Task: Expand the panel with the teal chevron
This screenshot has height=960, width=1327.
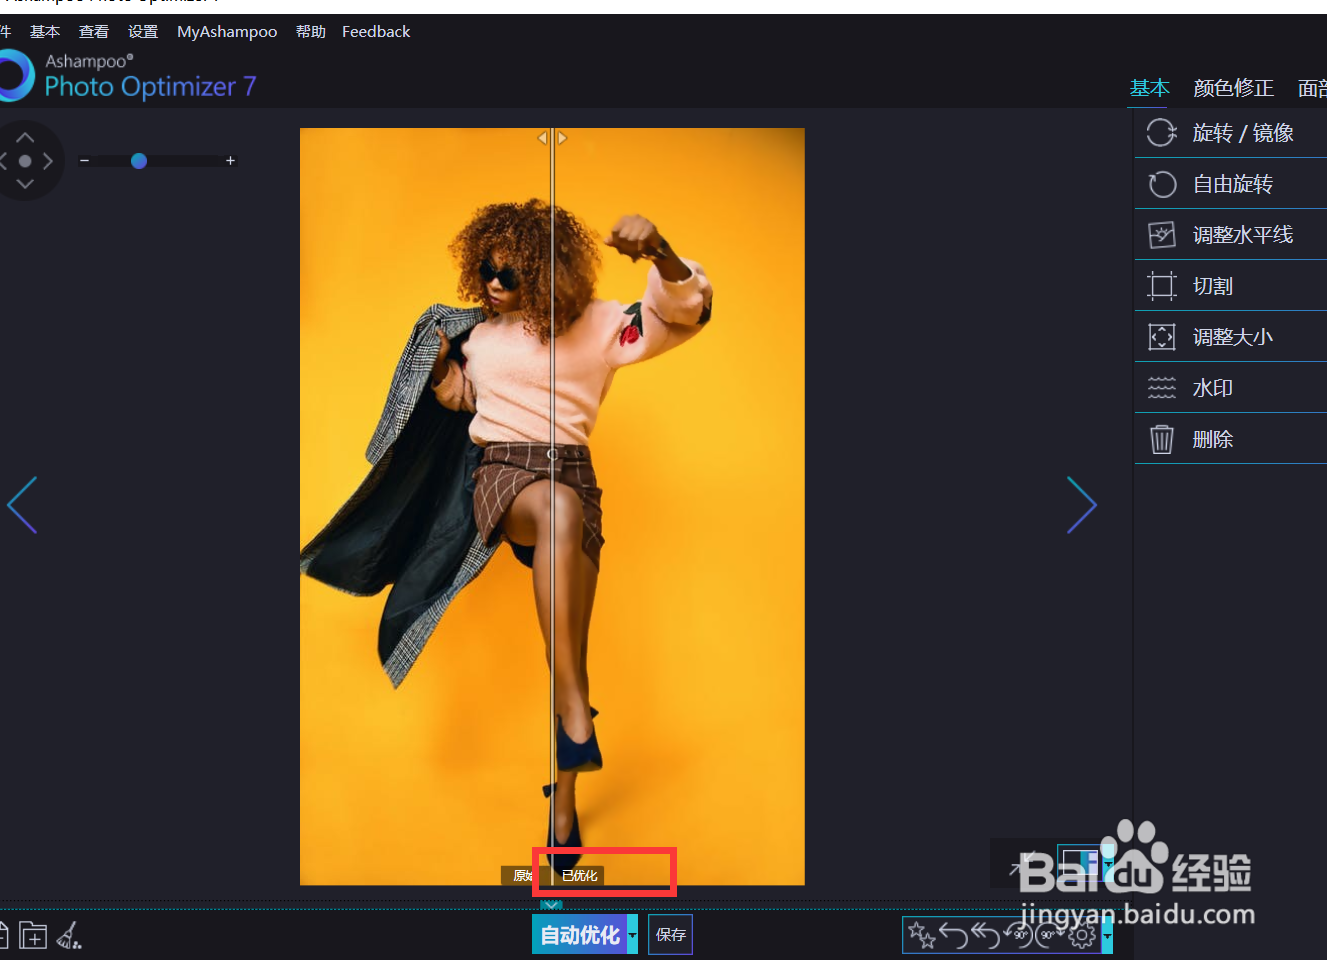Action: [551, 905]
